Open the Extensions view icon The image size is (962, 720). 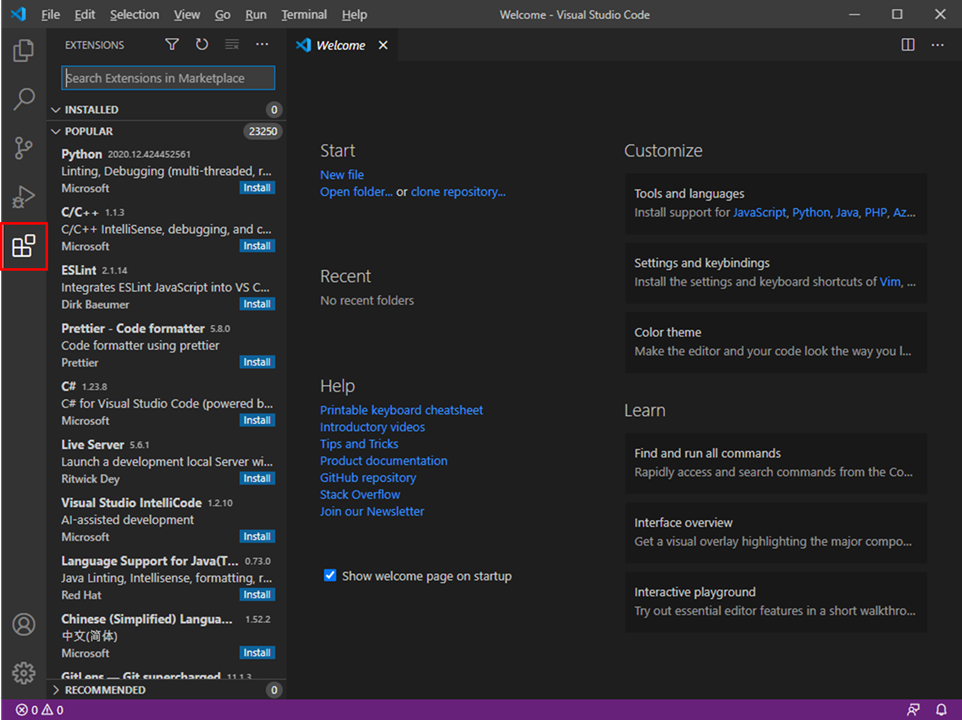[23, 246]
